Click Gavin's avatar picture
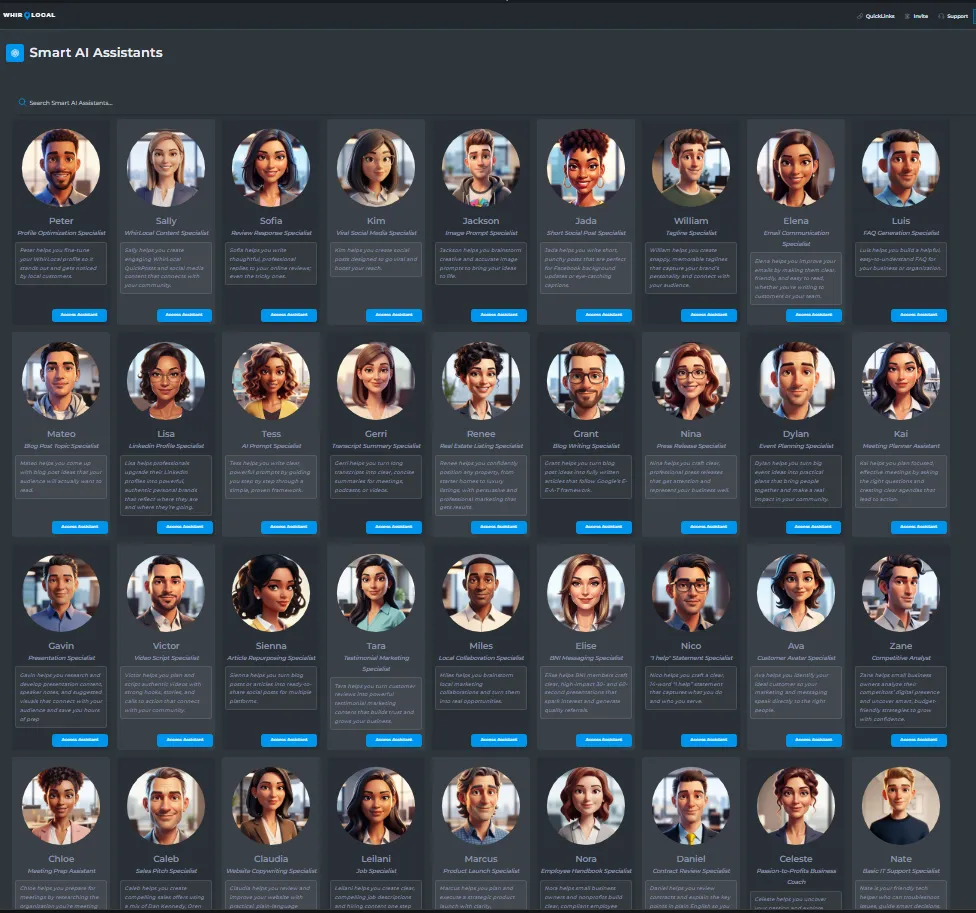The width and height of the screenshot is (976, 913). click(61, 593)
